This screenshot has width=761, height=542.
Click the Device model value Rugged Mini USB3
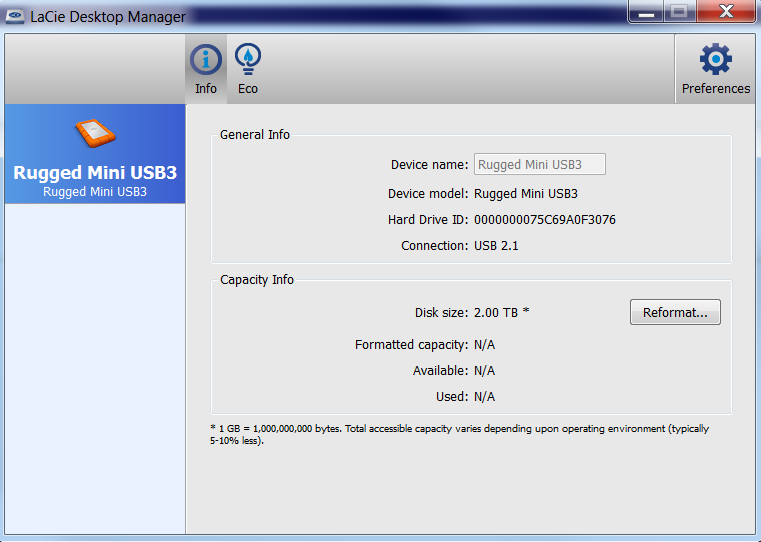[x=526, y=194]
